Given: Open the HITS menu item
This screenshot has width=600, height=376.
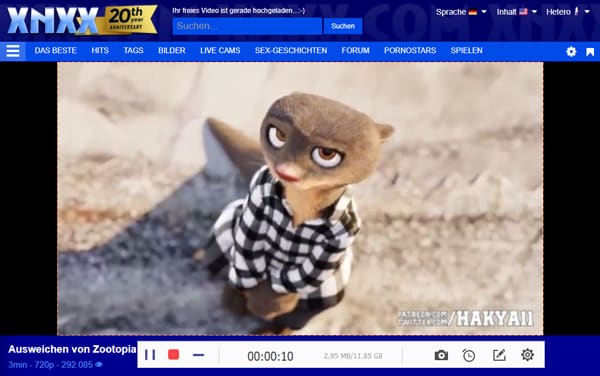Looking at the screenshot, I should [x=100, y=50].
